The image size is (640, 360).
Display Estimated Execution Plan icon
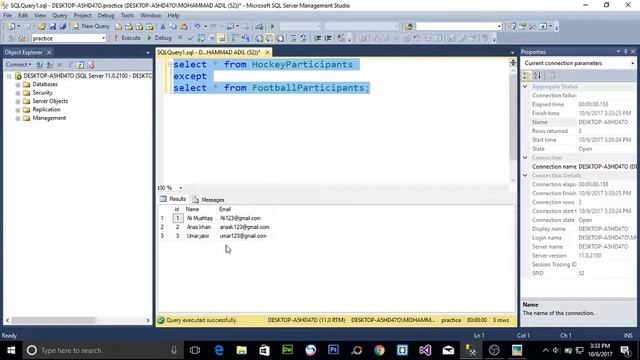coord(201,38)
